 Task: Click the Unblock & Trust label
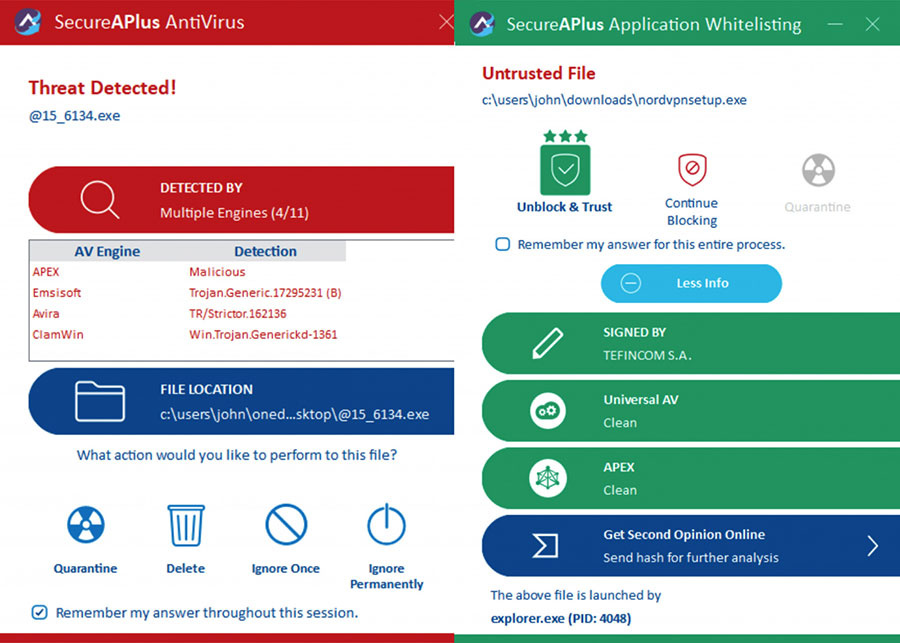pos(564,207)
